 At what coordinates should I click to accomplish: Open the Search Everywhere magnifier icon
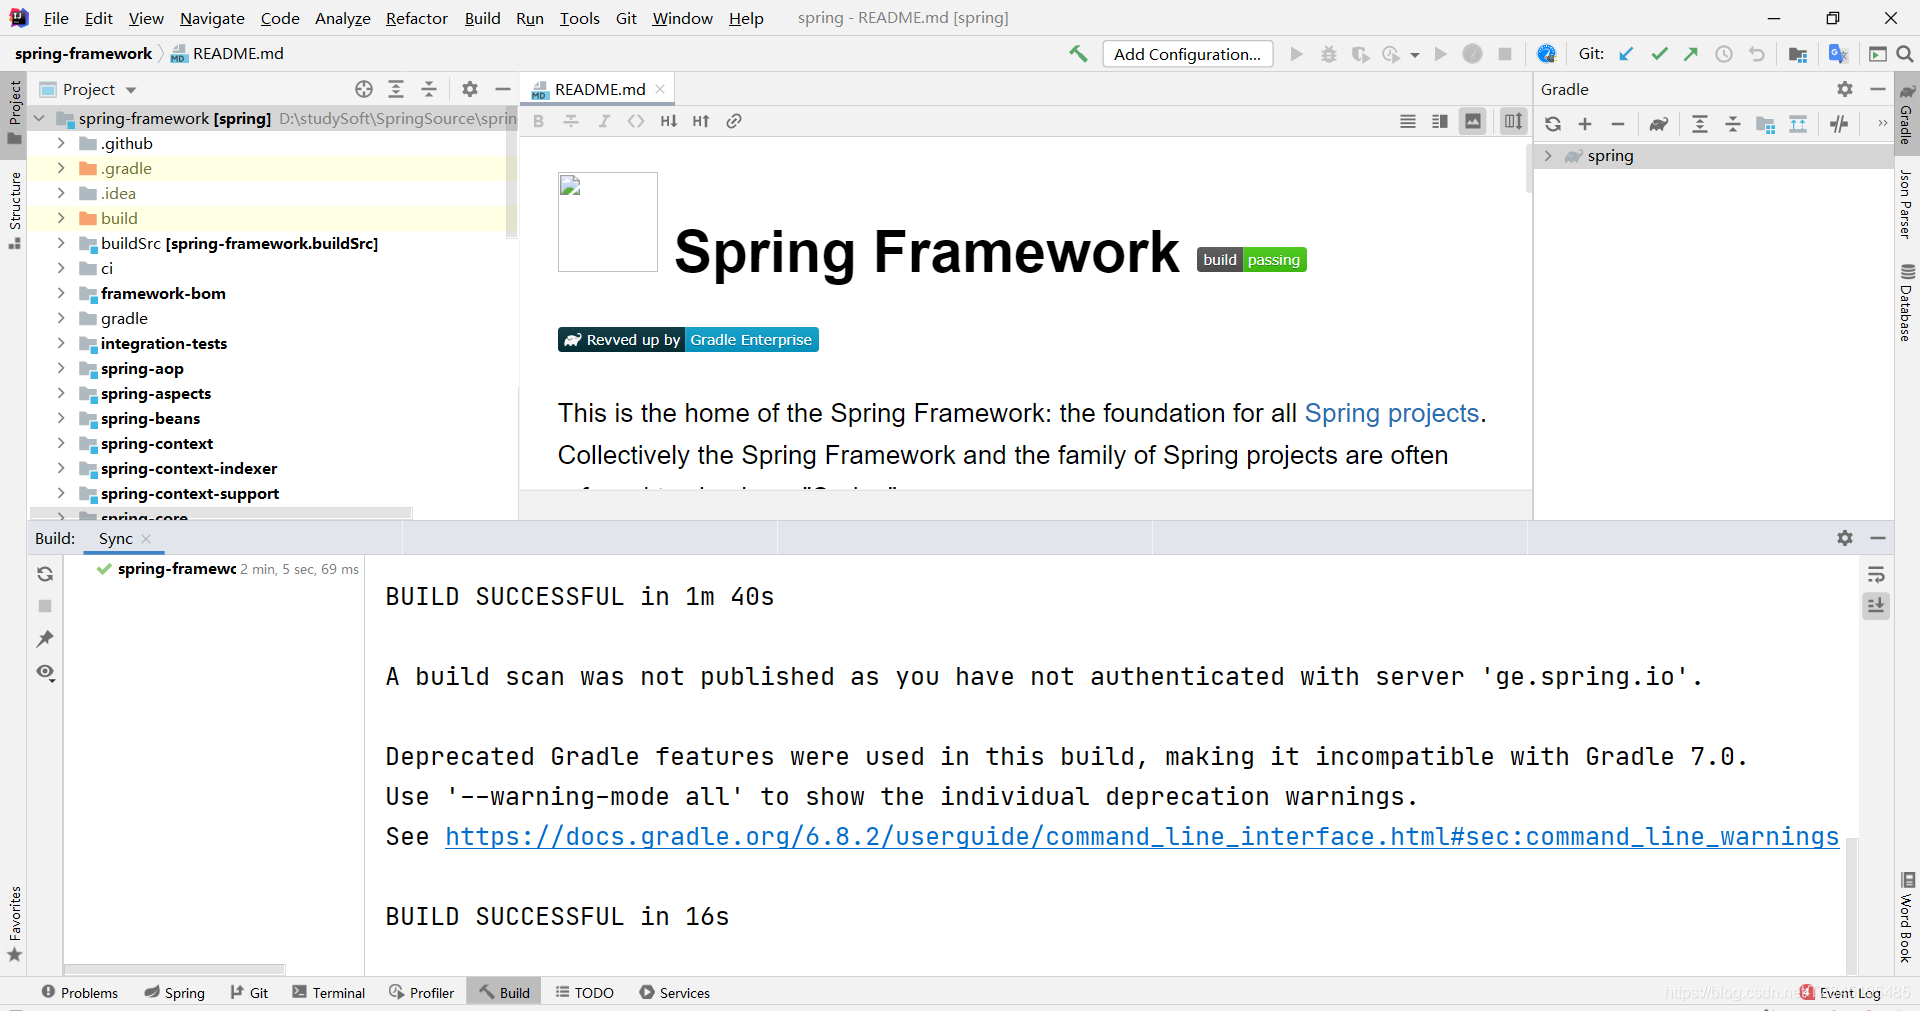pyautogui.click(x=1905, y=54)
